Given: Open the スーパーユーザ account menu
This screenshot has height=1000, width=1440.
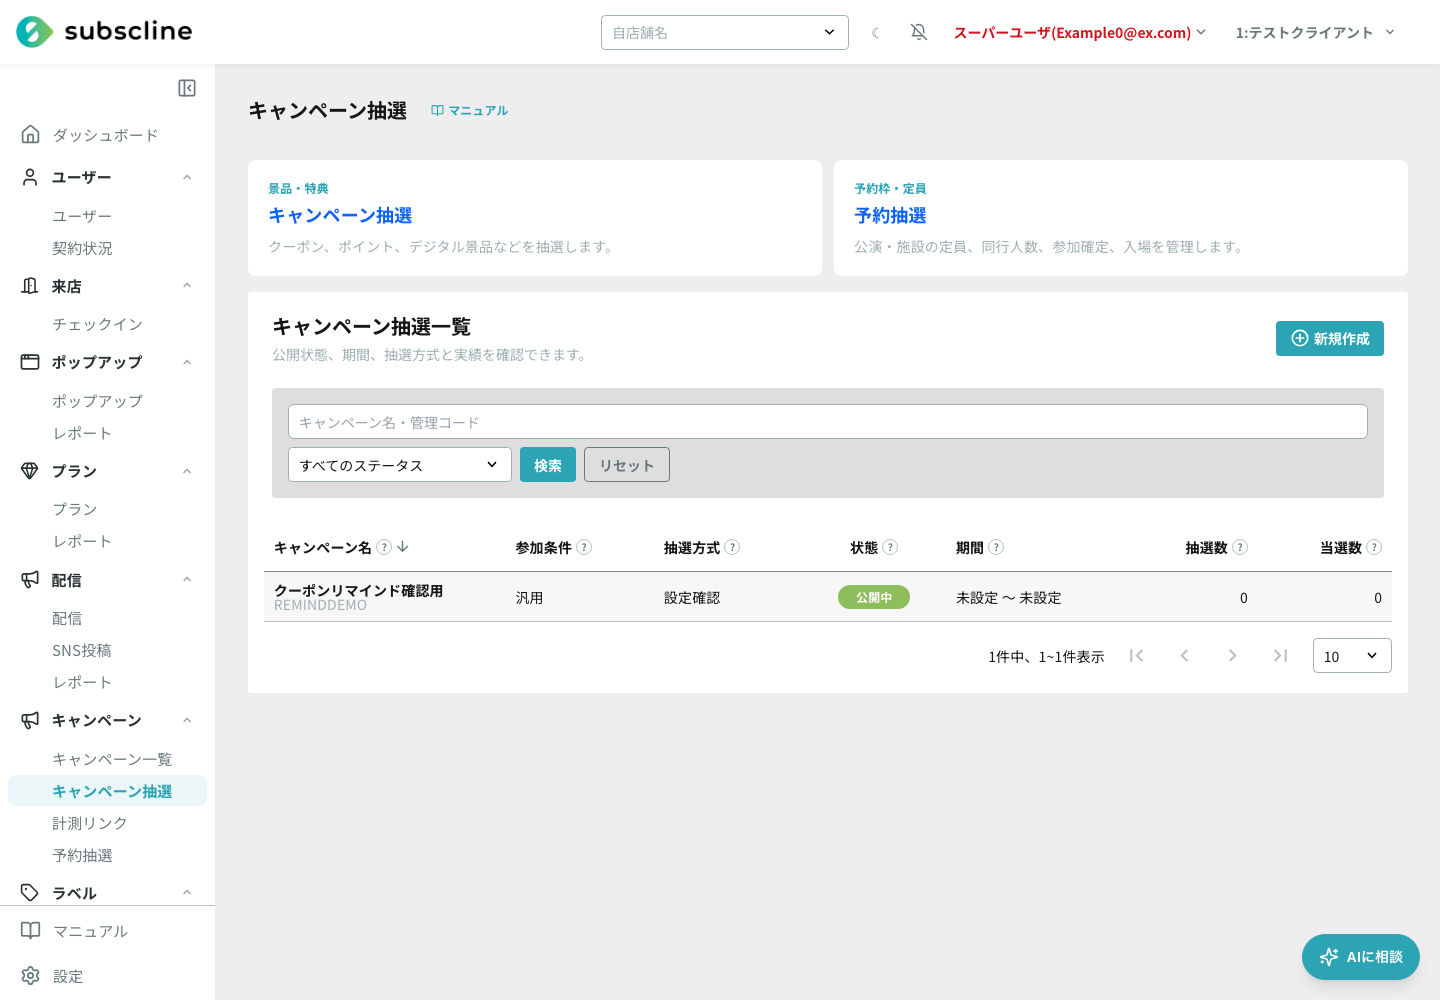Looking at the screenshot, I should [1080, 33].
